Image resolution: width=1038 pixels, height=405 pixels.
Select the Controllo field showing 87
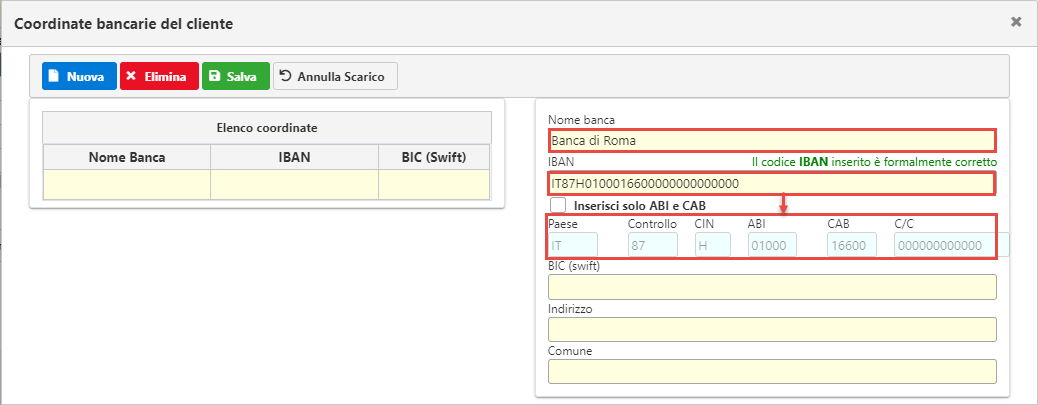tap(652, 245)
